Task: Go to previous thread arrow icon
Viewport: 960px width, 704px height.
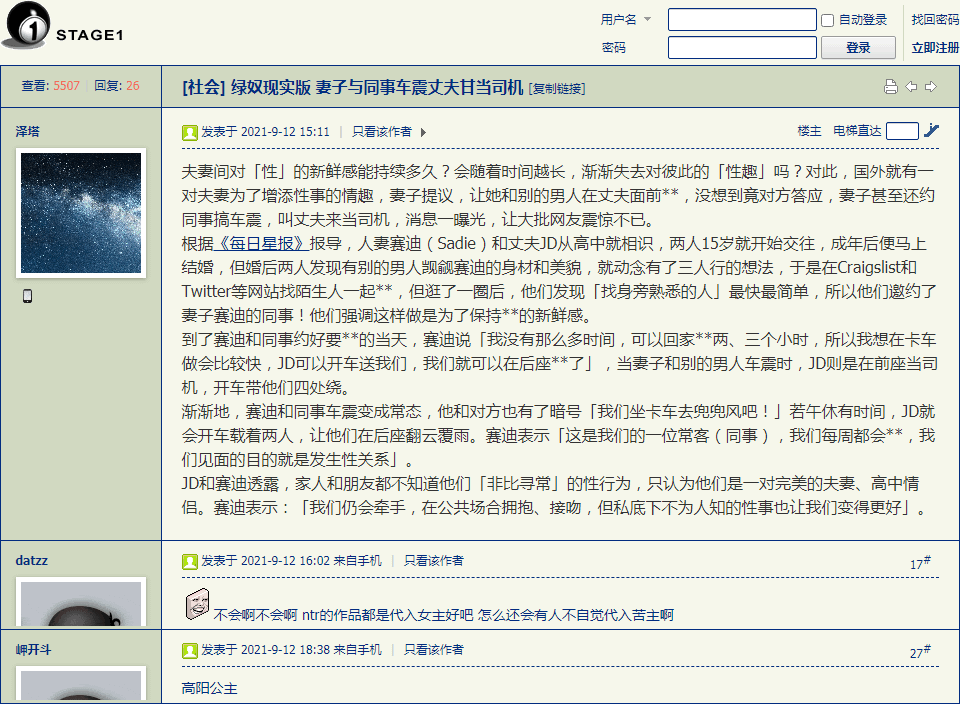Action: coord(911,87)
